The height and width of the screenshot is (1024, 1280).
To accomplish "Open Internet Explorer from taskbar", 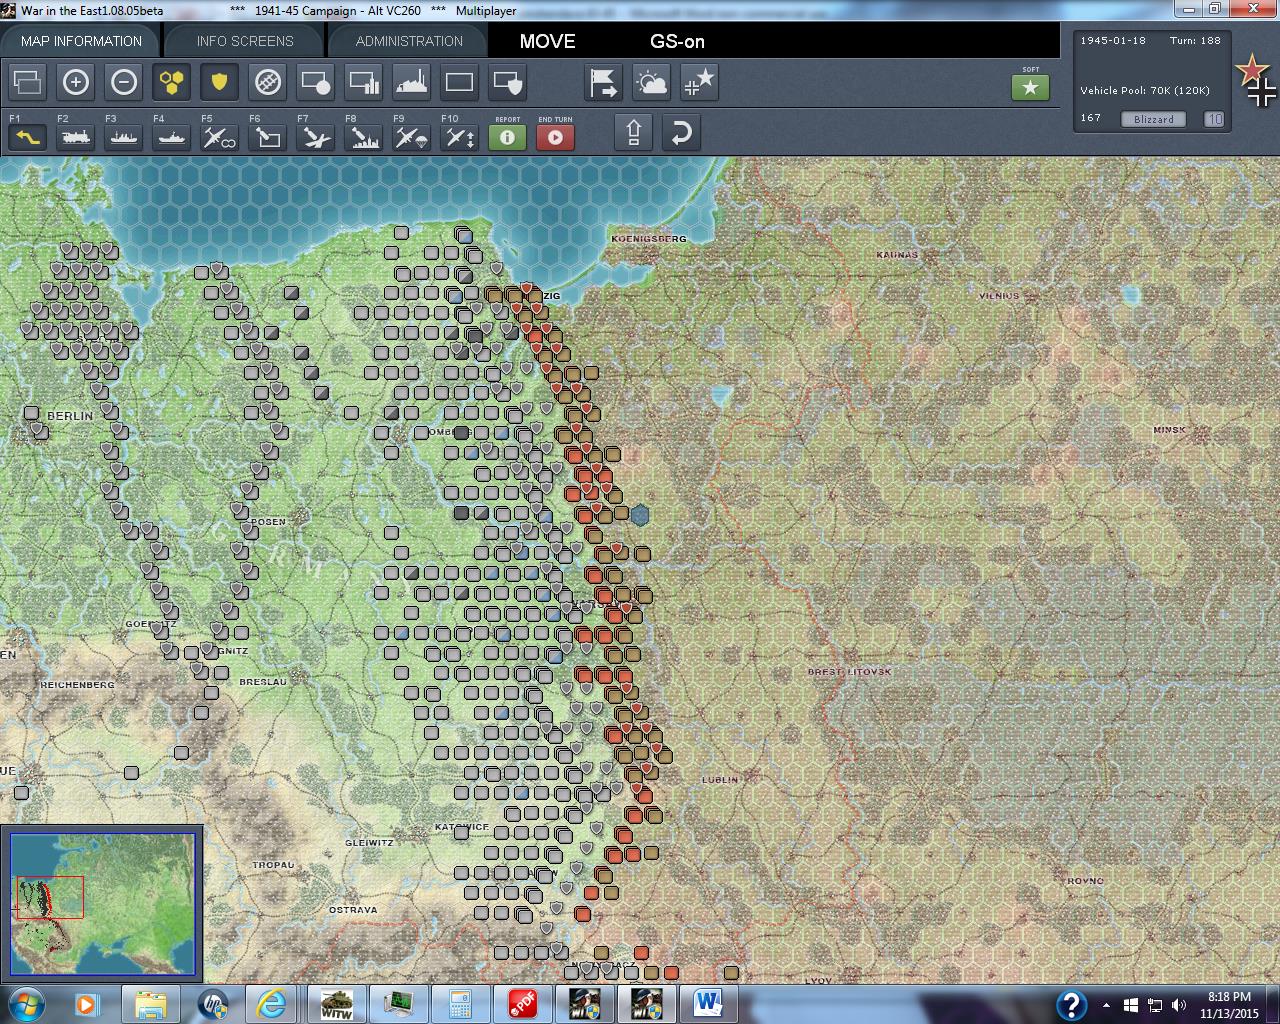I will tap(271, 1004).
